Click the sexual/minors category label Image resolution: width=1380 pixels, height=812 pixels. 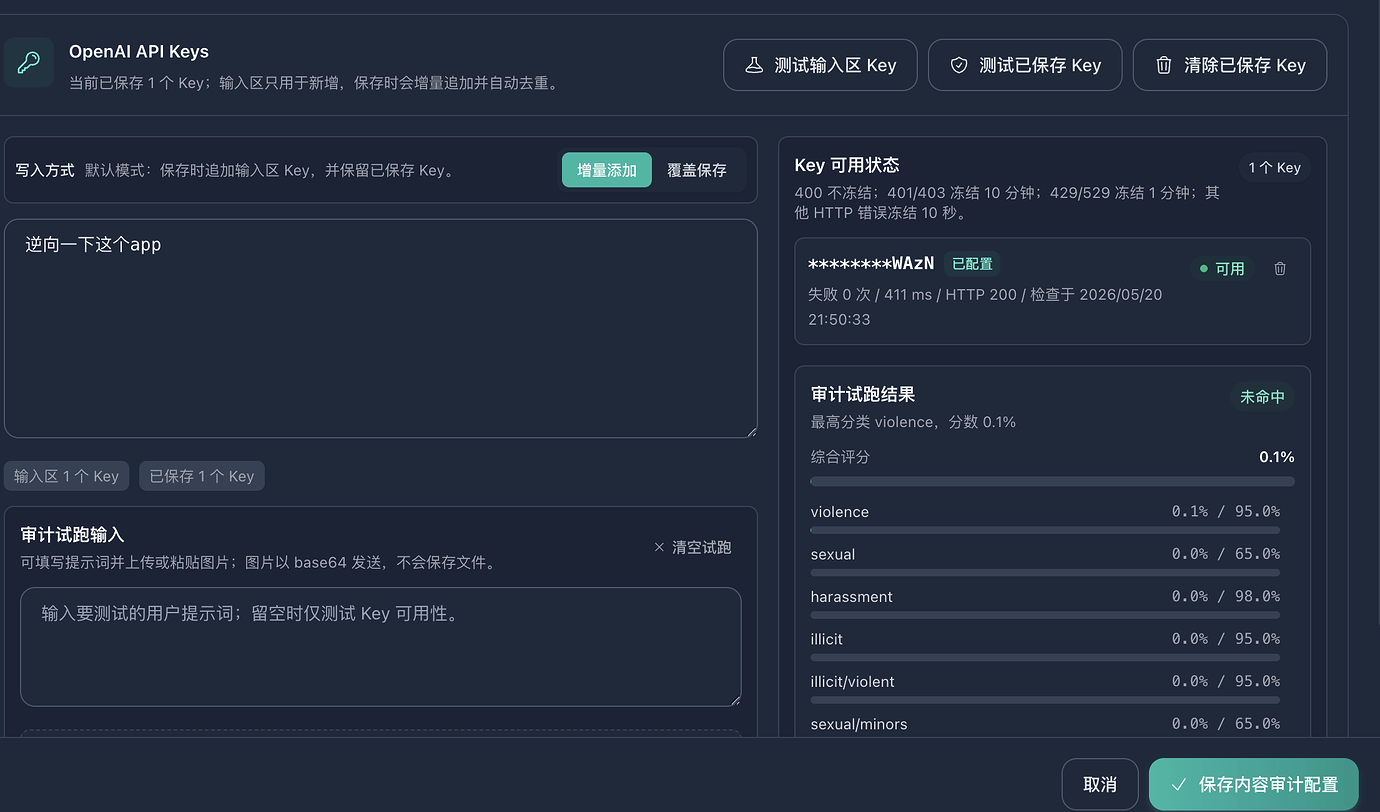(x=859, y=724)
